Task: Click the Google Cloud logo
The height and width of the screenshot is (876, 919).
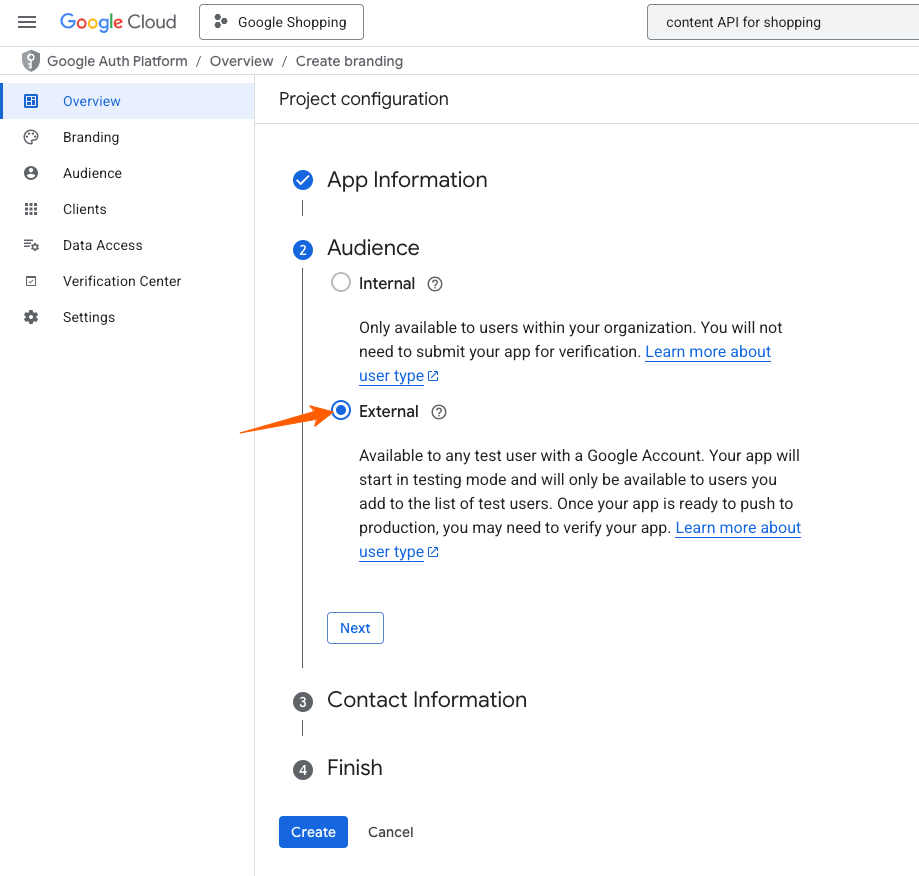Action: point(118,22)
